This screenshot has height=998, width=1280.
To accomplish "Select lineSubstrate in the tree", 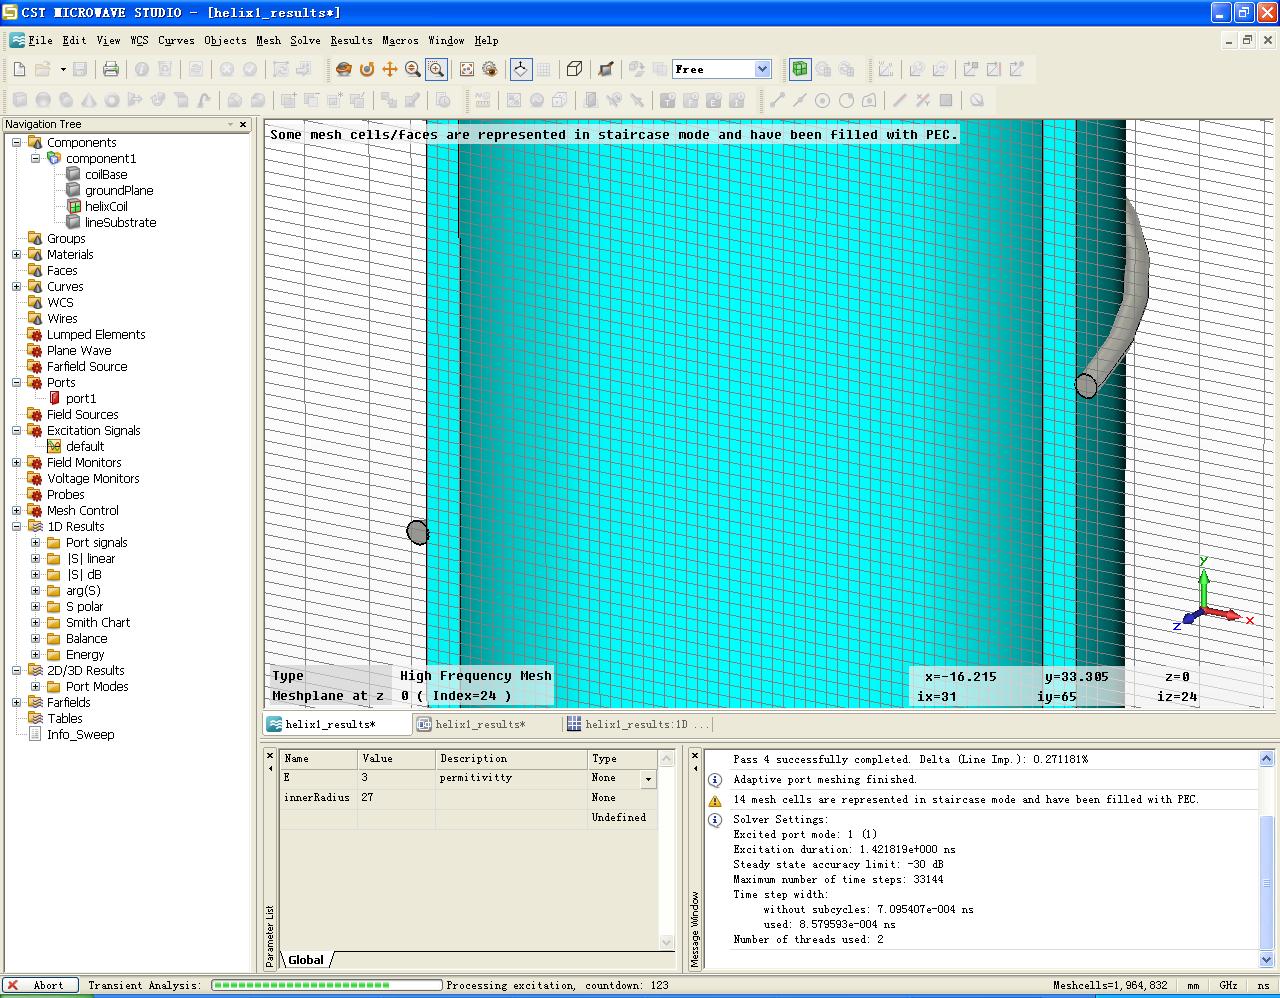I will 120,223.
